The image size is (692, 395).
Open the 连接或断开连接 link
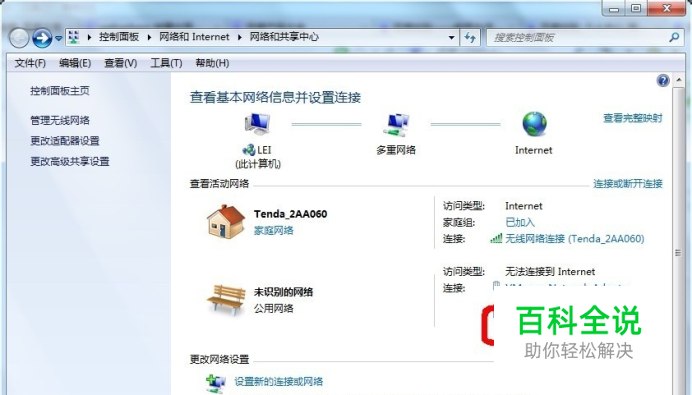pos(628,184)
